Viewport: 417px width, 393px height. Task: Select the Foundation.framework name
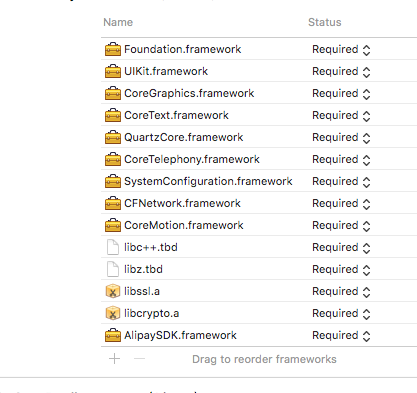click(183, 49)
